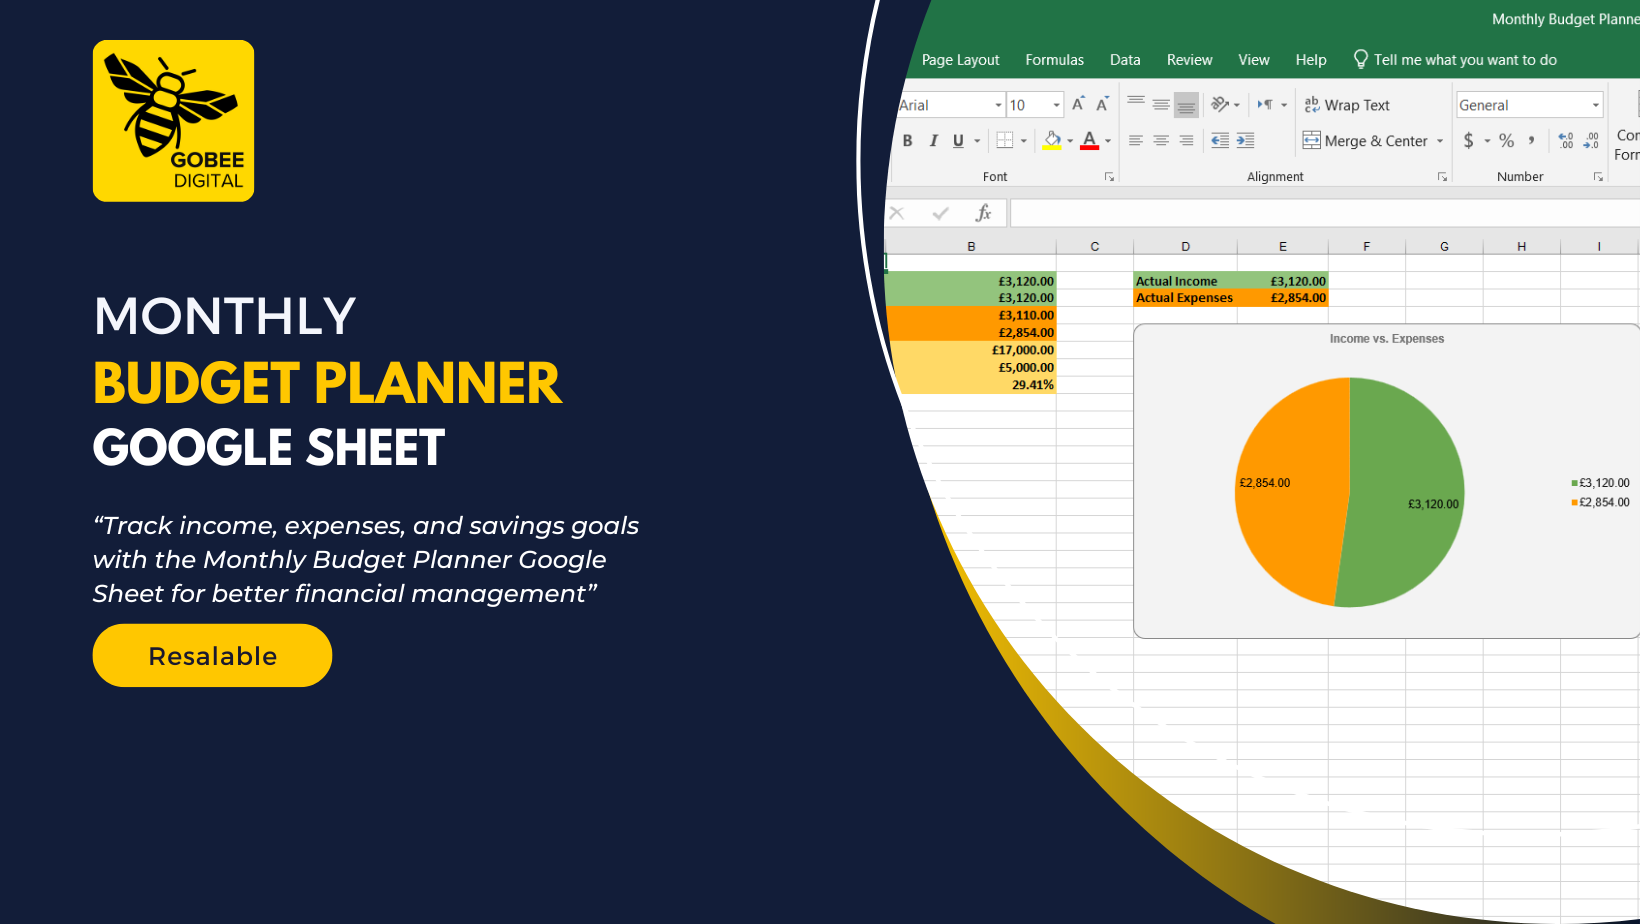Open the Fill Color dropdown arrow
Image resolution: width=1640 pixels, height=924 pixels.
[x=1070, y=141]
